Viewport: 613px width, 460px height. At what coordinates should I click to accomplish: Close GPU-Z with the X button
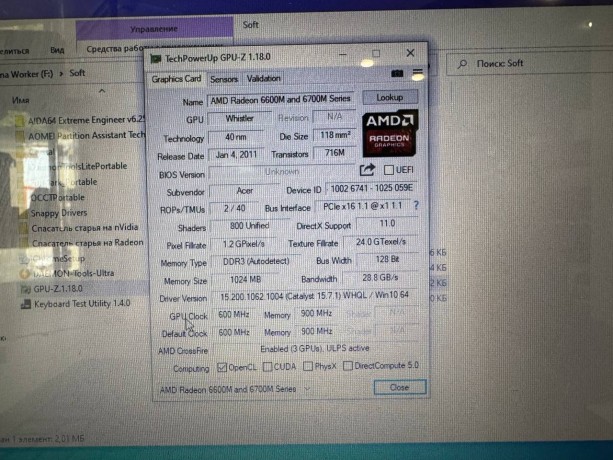[410, 53]
